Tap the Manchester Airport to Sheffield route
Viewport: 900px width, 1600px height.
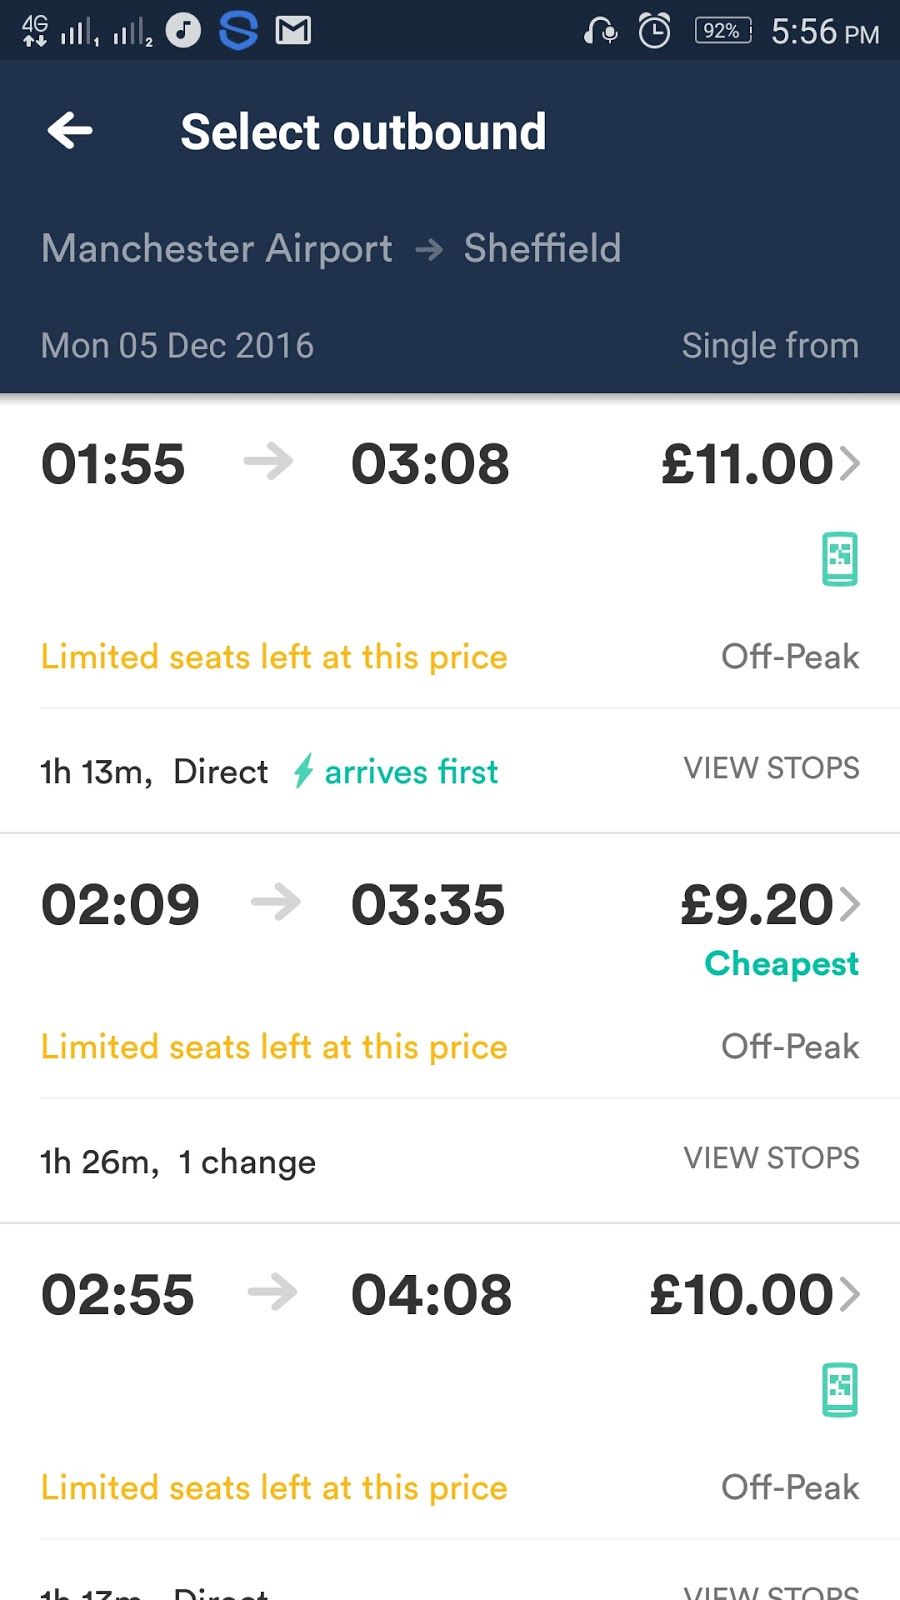[331, 248]
